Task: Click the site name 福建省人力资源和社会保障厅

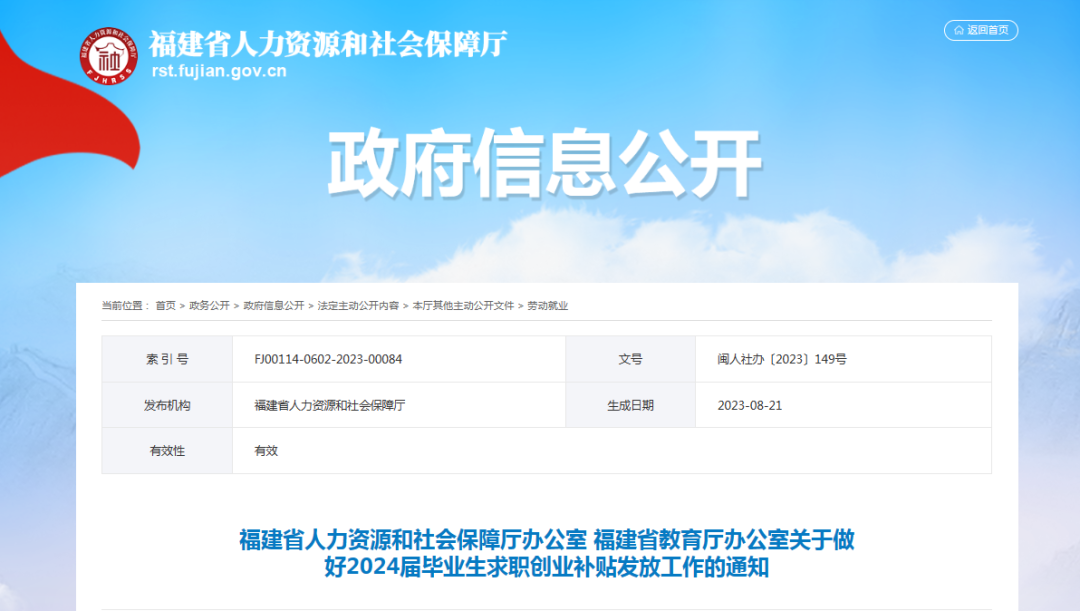Action: (328, 42)
